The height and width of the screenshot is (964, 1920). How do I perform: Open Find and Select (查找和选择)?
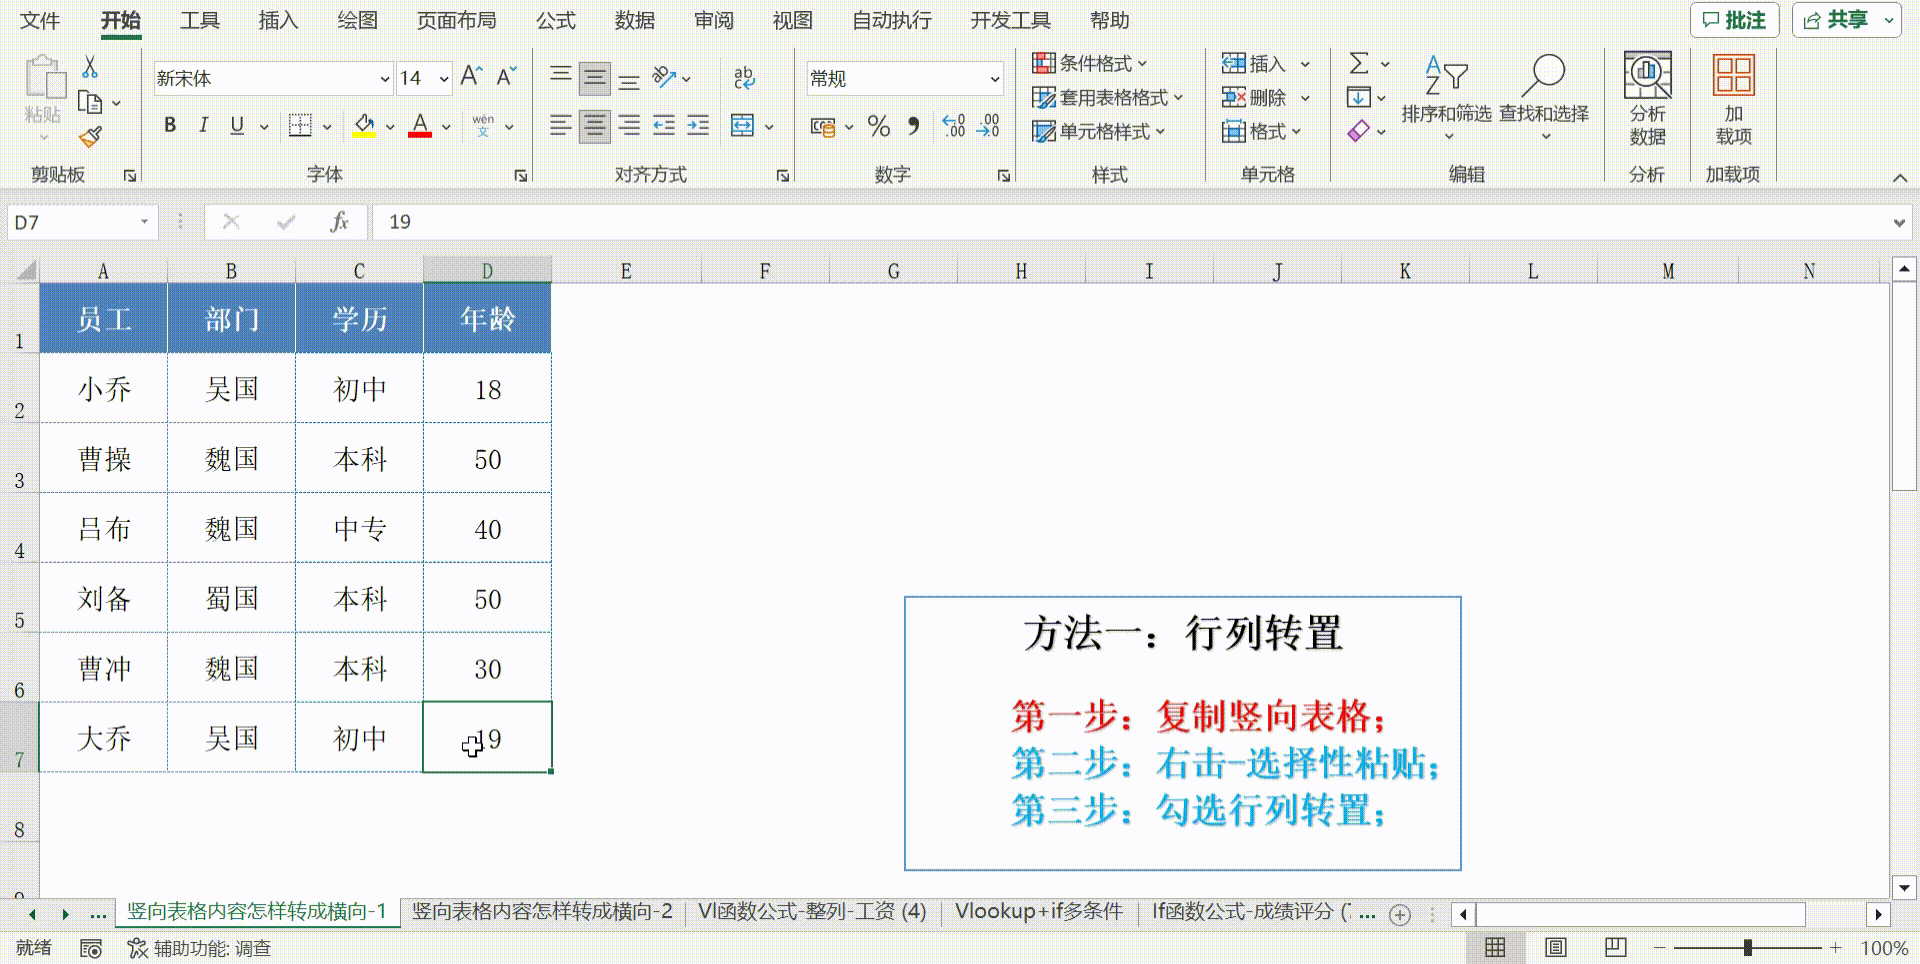[1544, 97]
